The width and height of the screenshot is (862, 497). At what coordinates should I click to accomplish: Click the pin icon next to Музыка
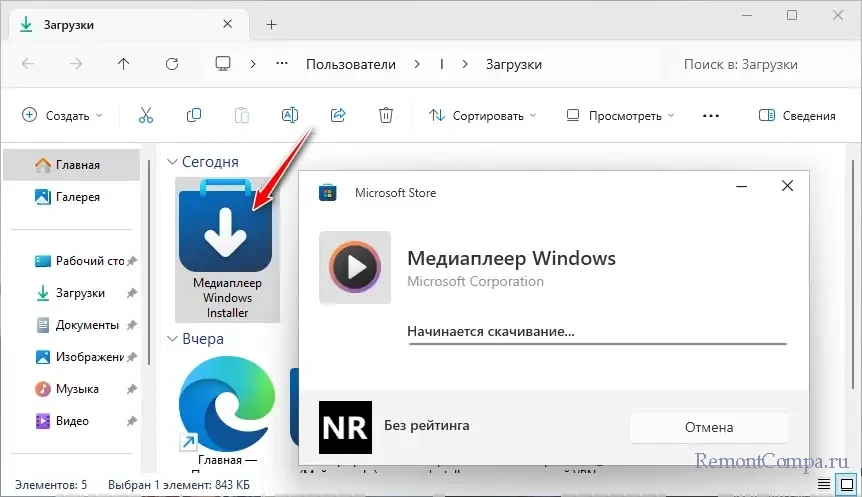click(131, 389)
